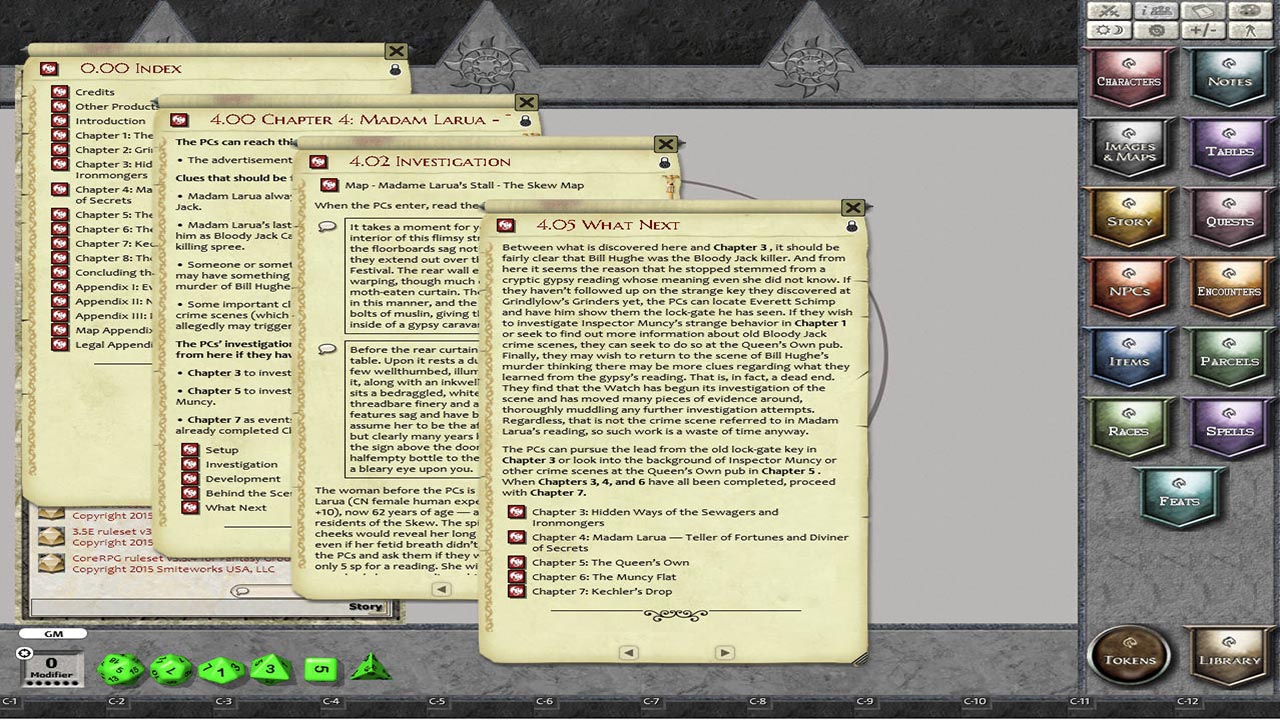Click the green d4 pyramid die

(368, 667)
